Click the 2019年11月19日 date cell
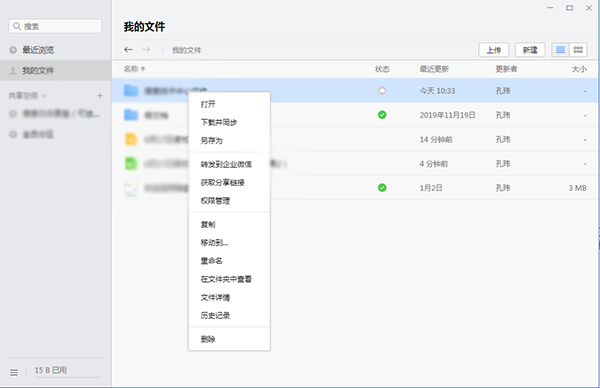The height and width of the screenshot is (388, 600). click(447, 115)
